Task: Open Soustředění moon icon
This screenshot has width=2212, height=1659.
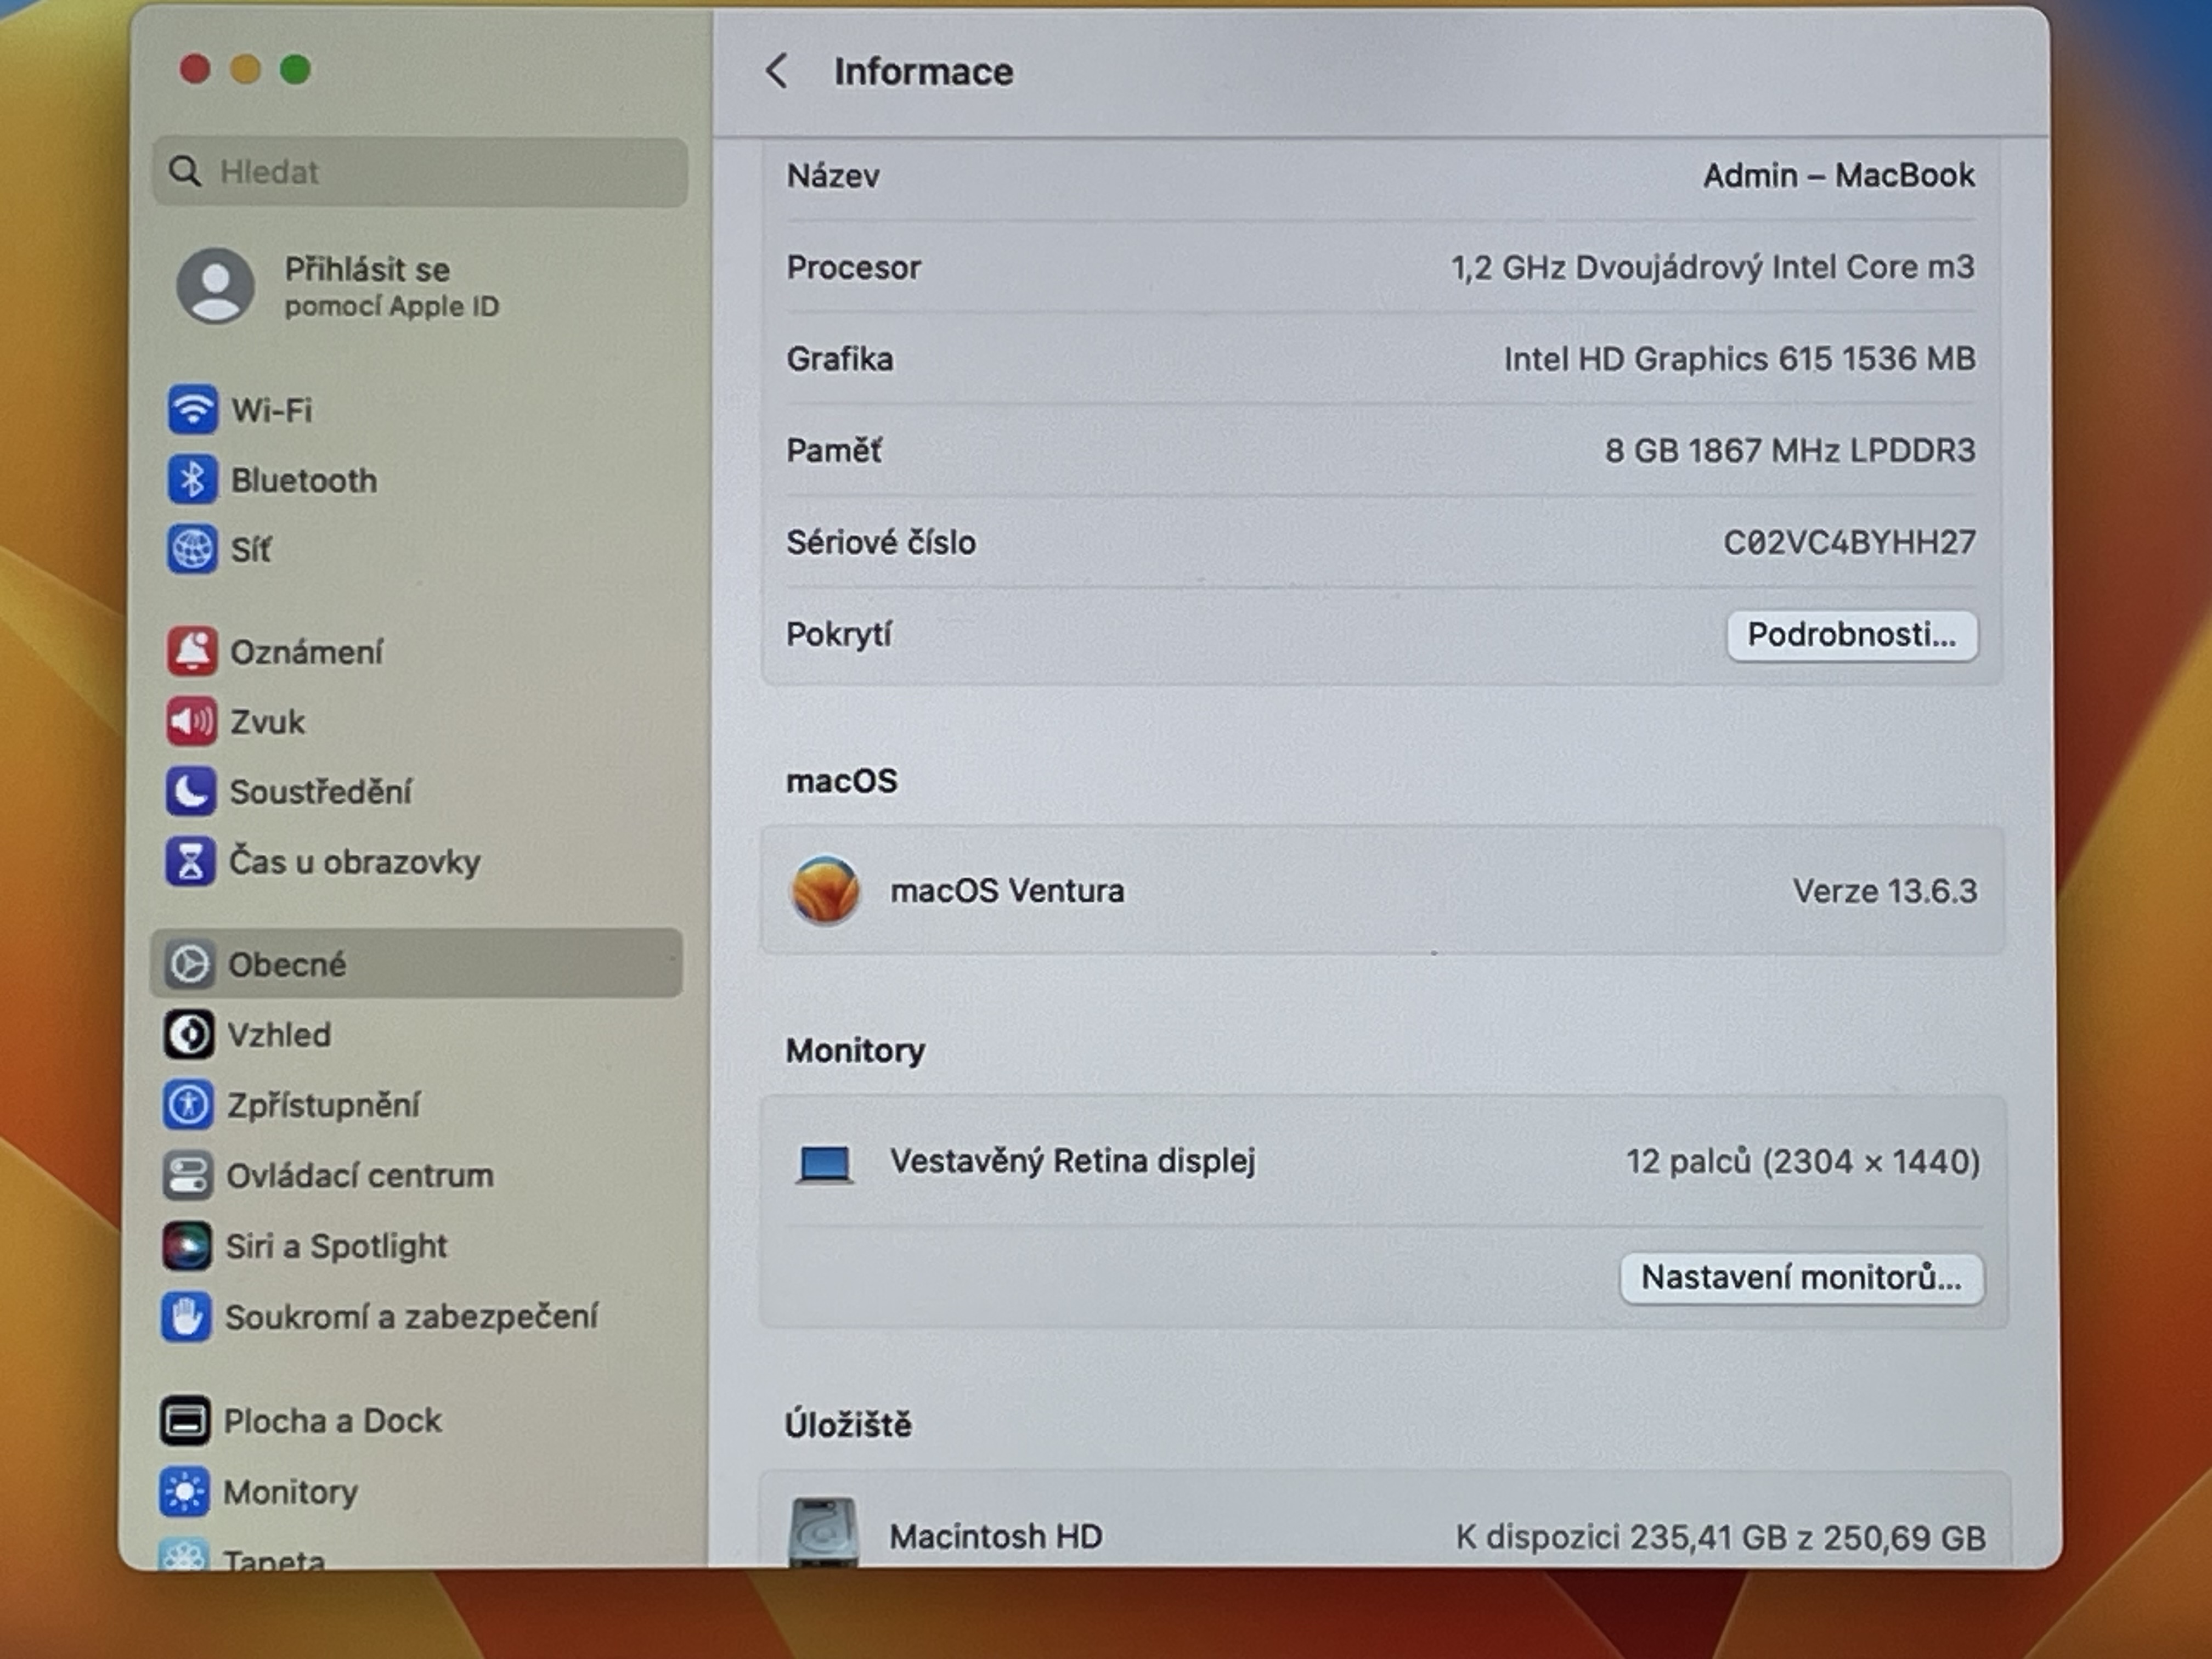Action: pos(190,791)
